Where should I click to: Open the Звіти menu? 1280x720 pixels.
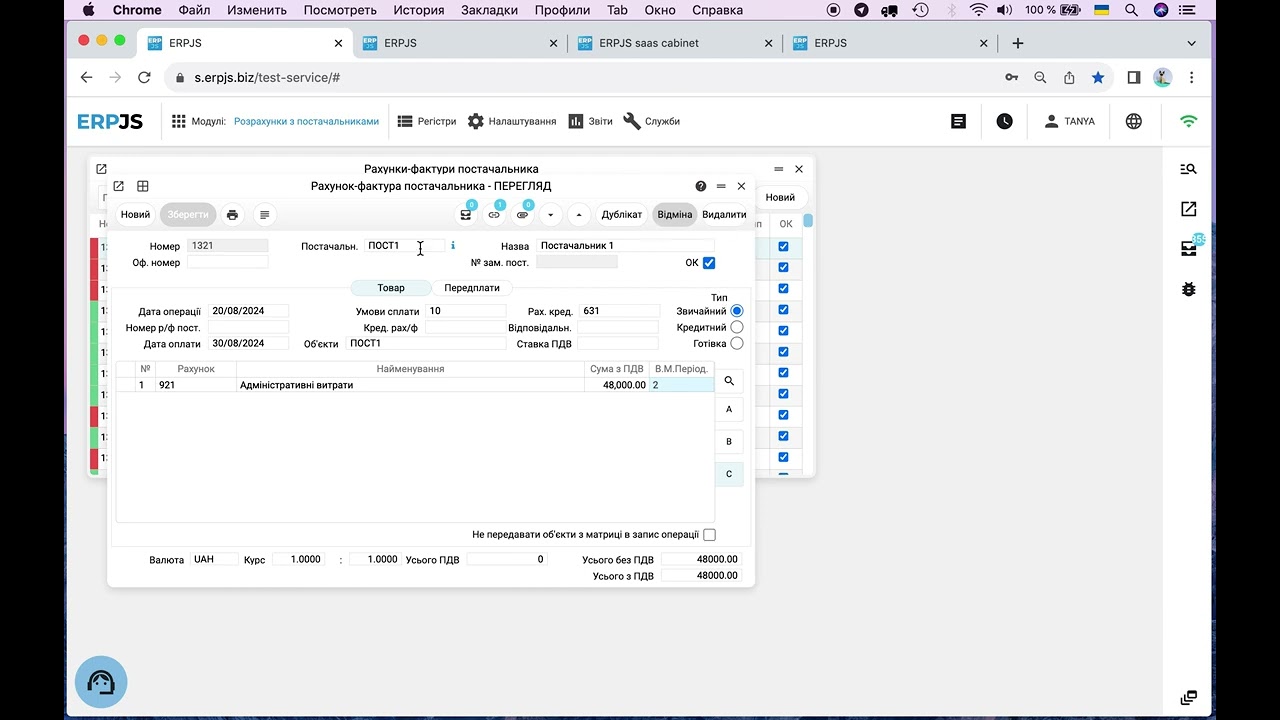click(591, 121)
